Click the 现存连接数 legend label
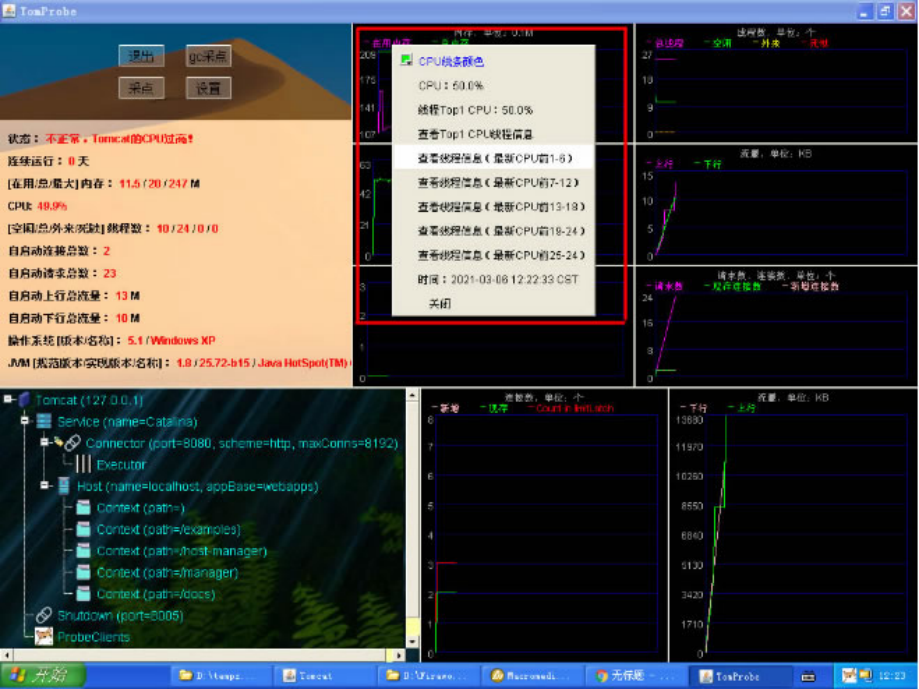 coord(737,286)
